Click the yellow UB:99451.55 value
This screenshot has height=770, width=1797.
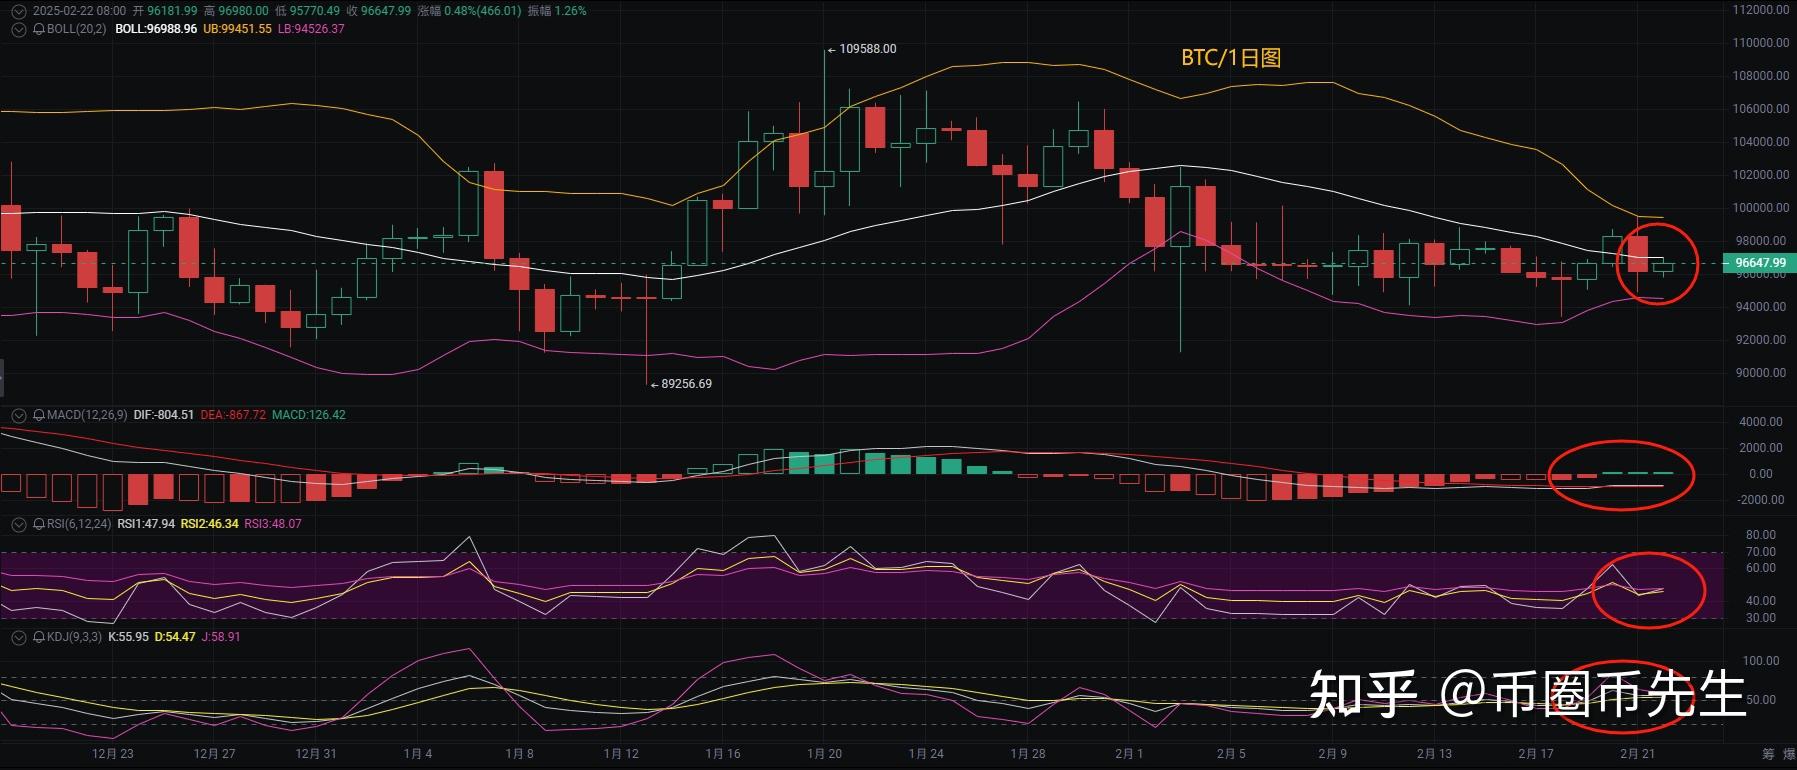[x=237, y=30]
